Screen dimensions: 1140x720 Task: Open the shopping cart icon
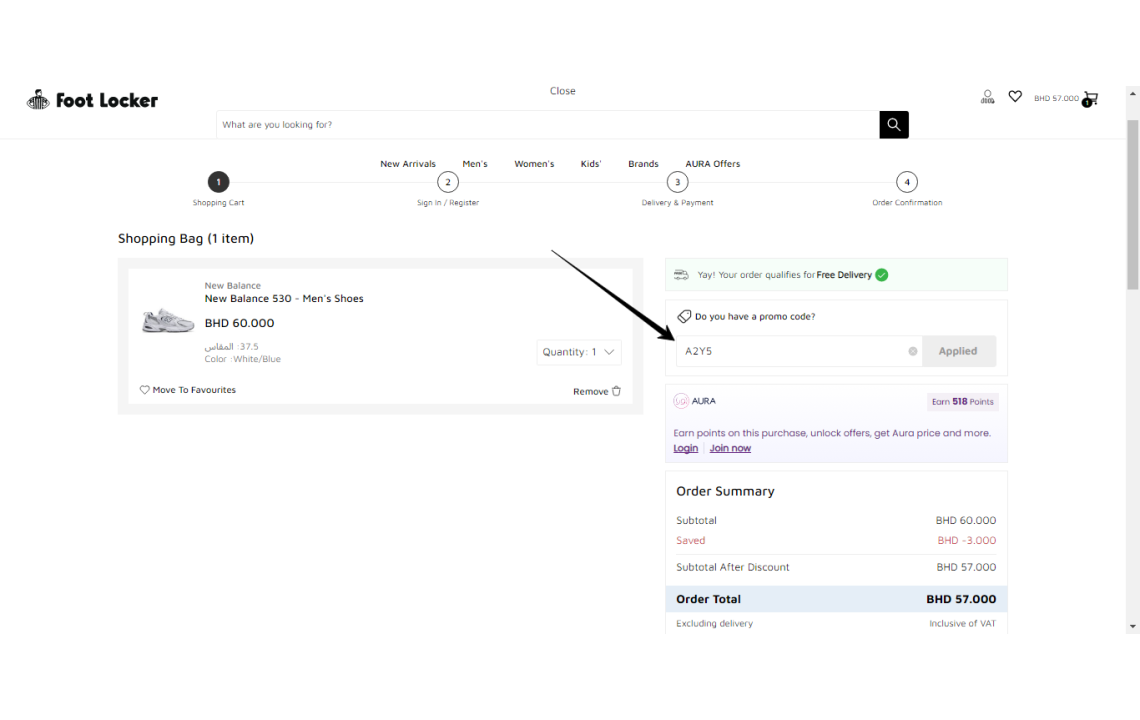click(1090, 99)
